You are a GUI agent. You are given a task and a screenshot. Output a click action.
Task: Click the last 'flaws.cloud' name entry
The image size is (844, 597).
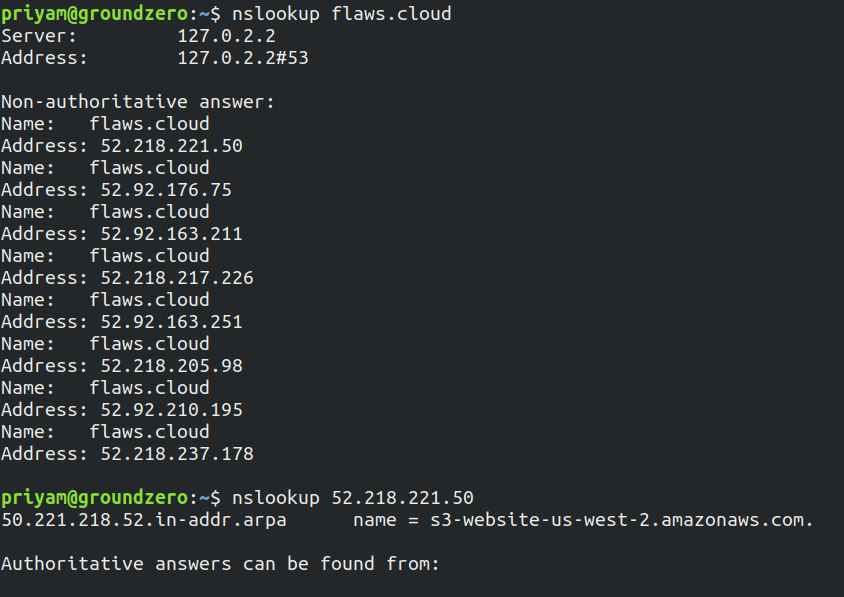tap(150, 432)
